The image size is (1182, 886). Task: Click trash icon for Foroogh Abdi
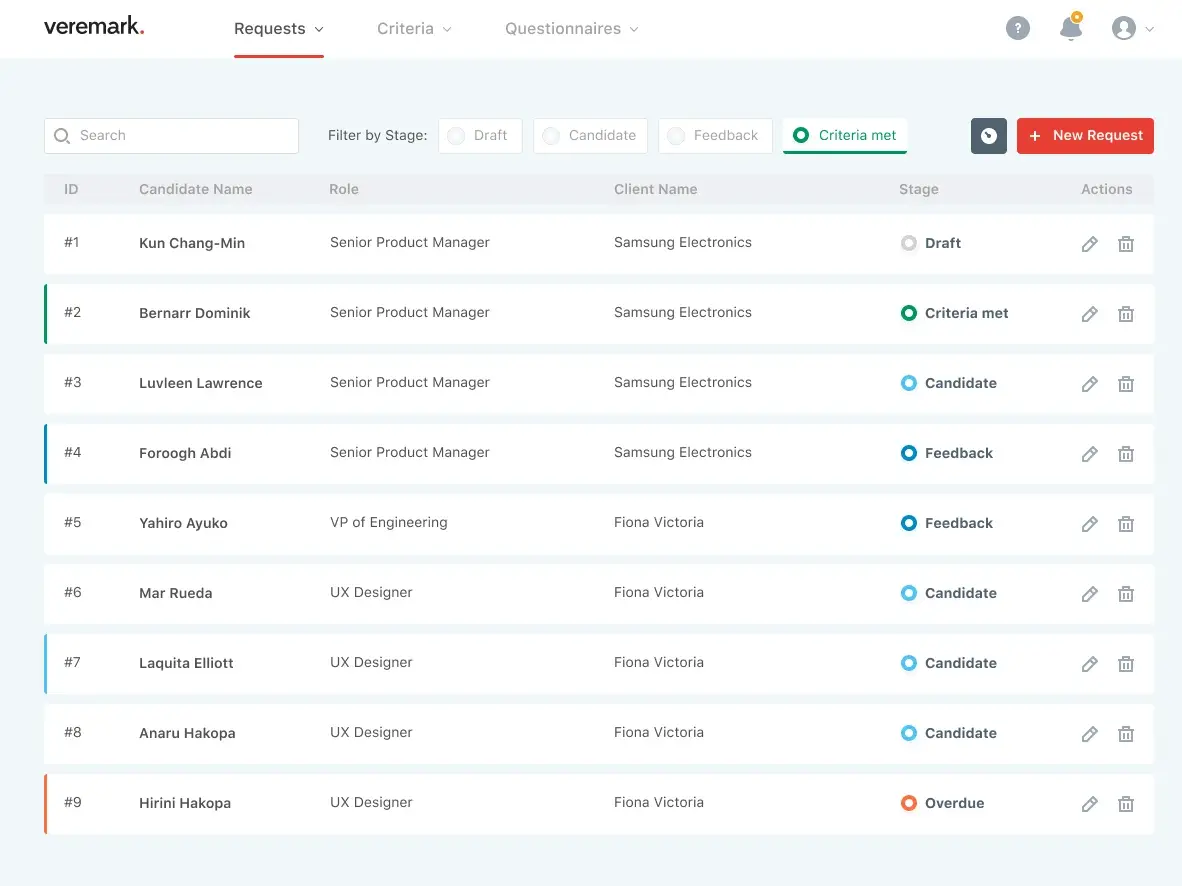coord(1125,454)
